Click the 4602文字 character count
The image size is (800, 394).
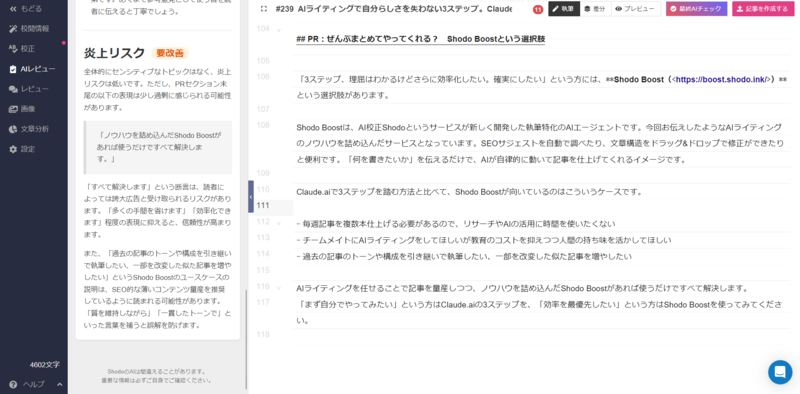[x=45, y=365]
